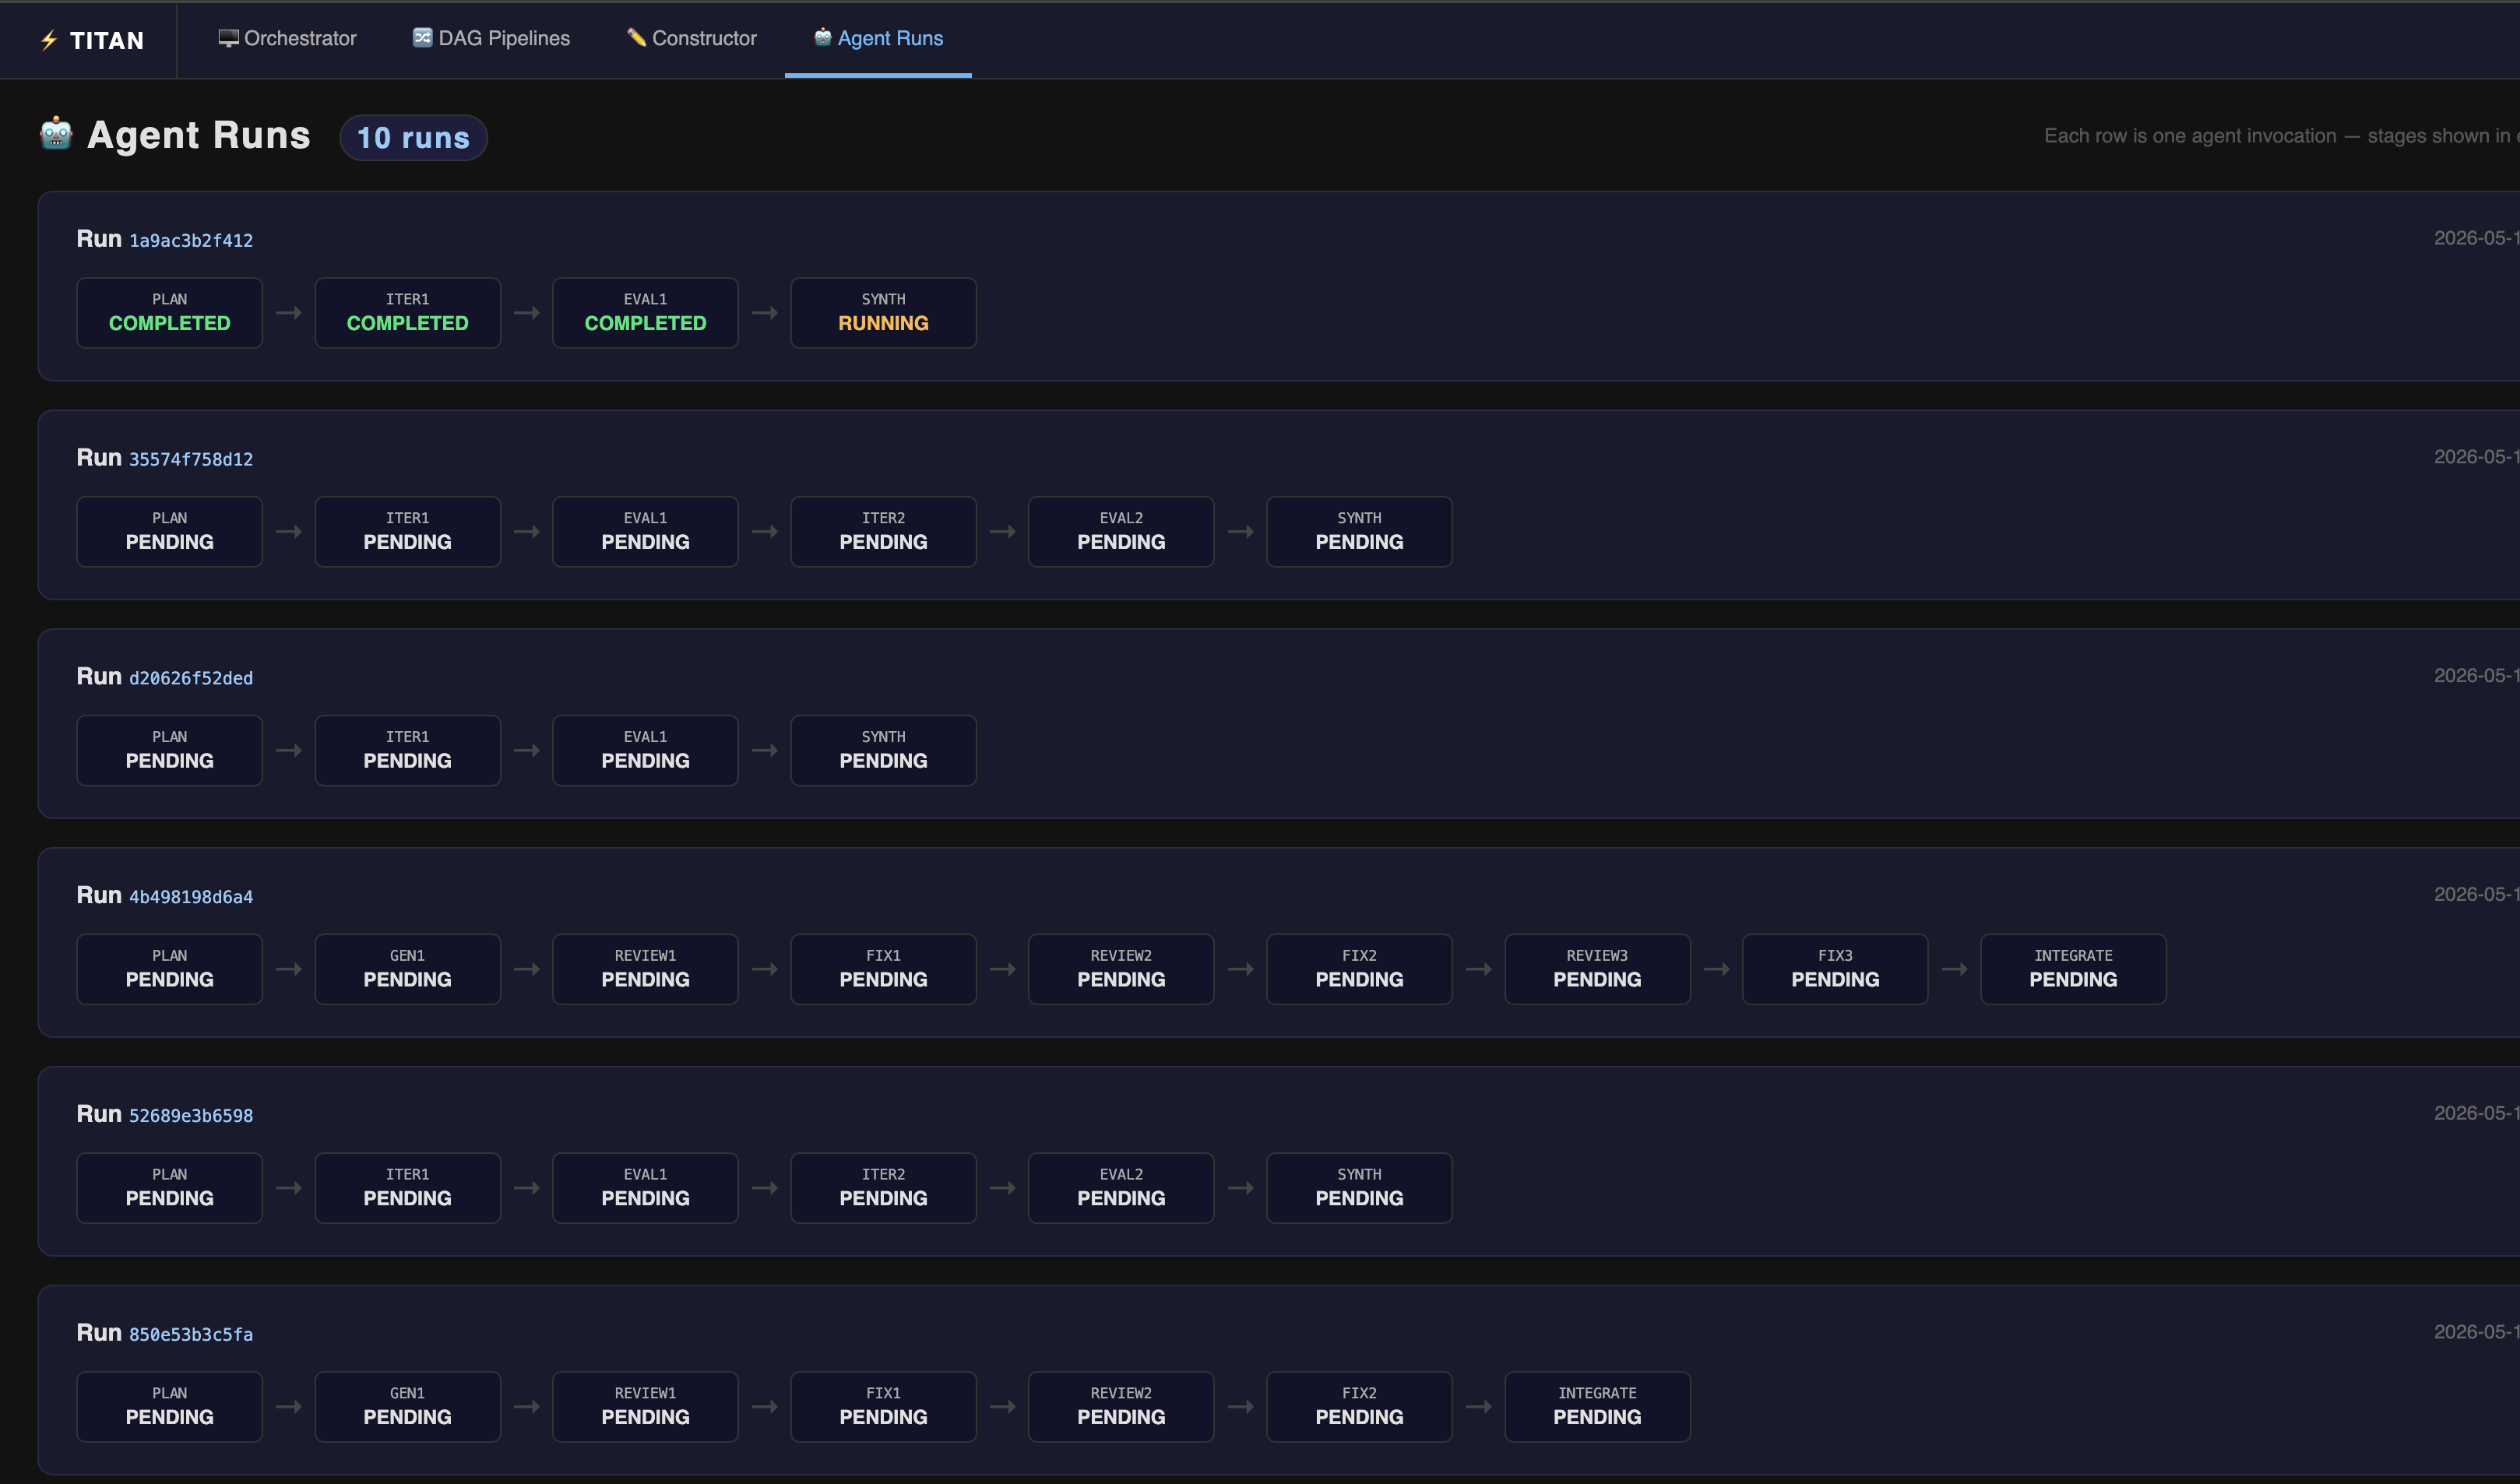This screenshot has width=2520, height=1484.
Task: Click PLAN stage in run 4b498198d6a4
Action: 170,970
